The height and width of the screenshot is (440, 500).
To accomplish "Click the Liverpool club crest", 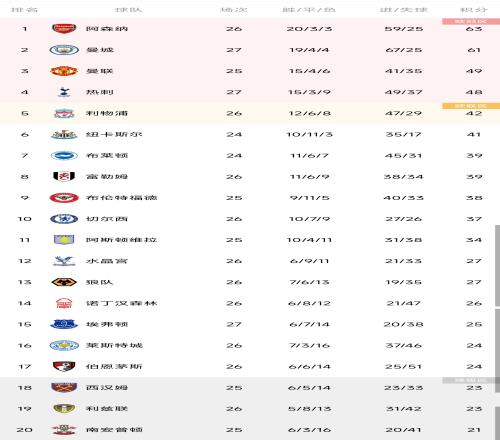I will point(64,113).
